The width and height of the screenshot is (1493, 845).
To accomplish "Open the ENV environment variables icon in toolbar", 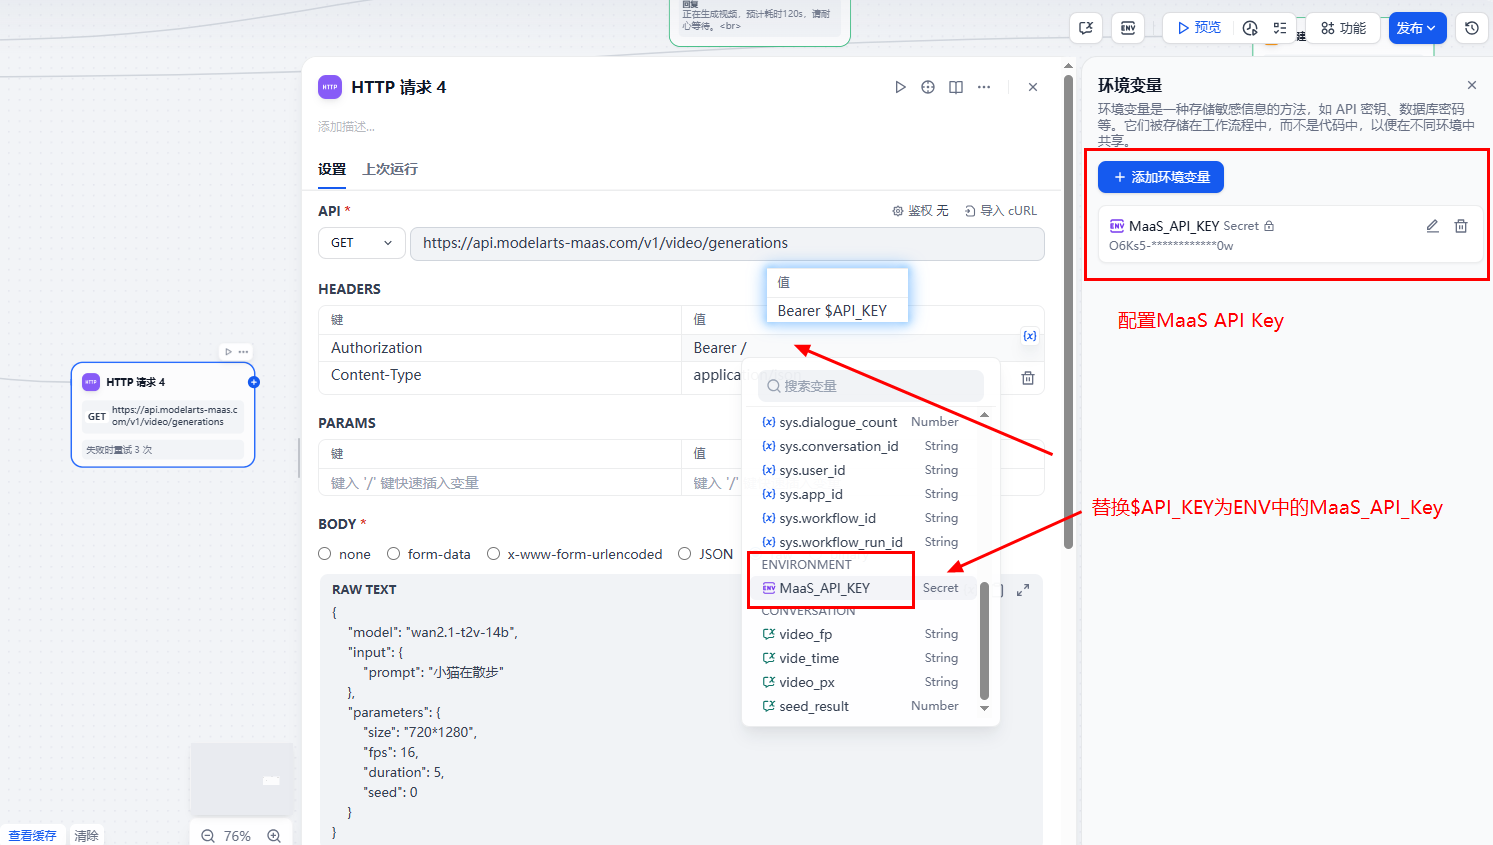I will tap(1128, 28).
